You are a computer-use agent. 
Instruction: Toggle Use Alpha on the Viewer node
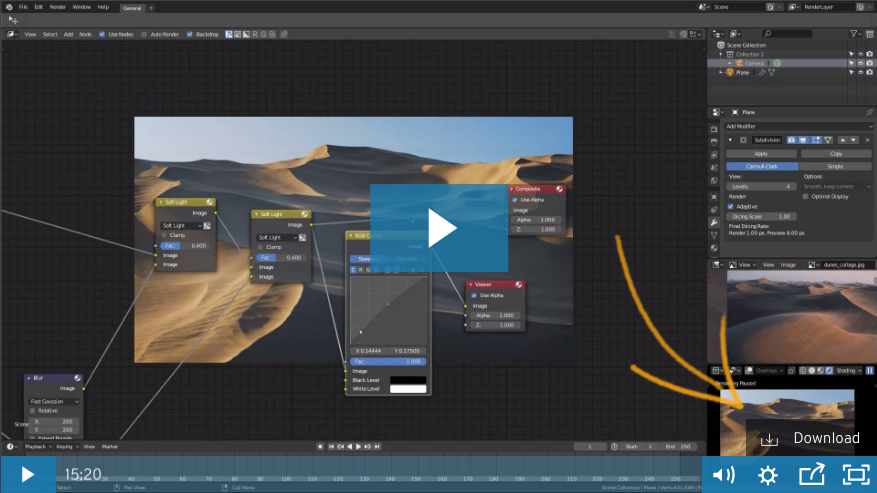click(474, 295)
